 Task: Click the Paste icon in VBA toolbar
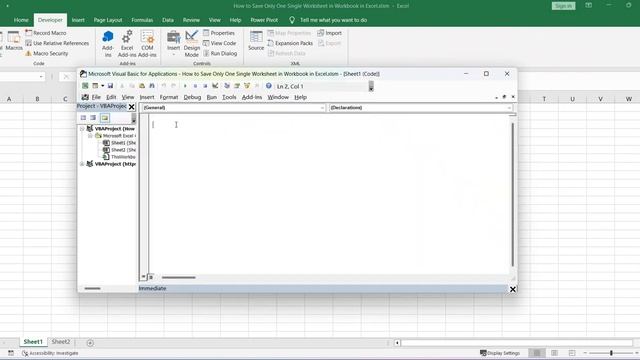click(x=142, y=86)
